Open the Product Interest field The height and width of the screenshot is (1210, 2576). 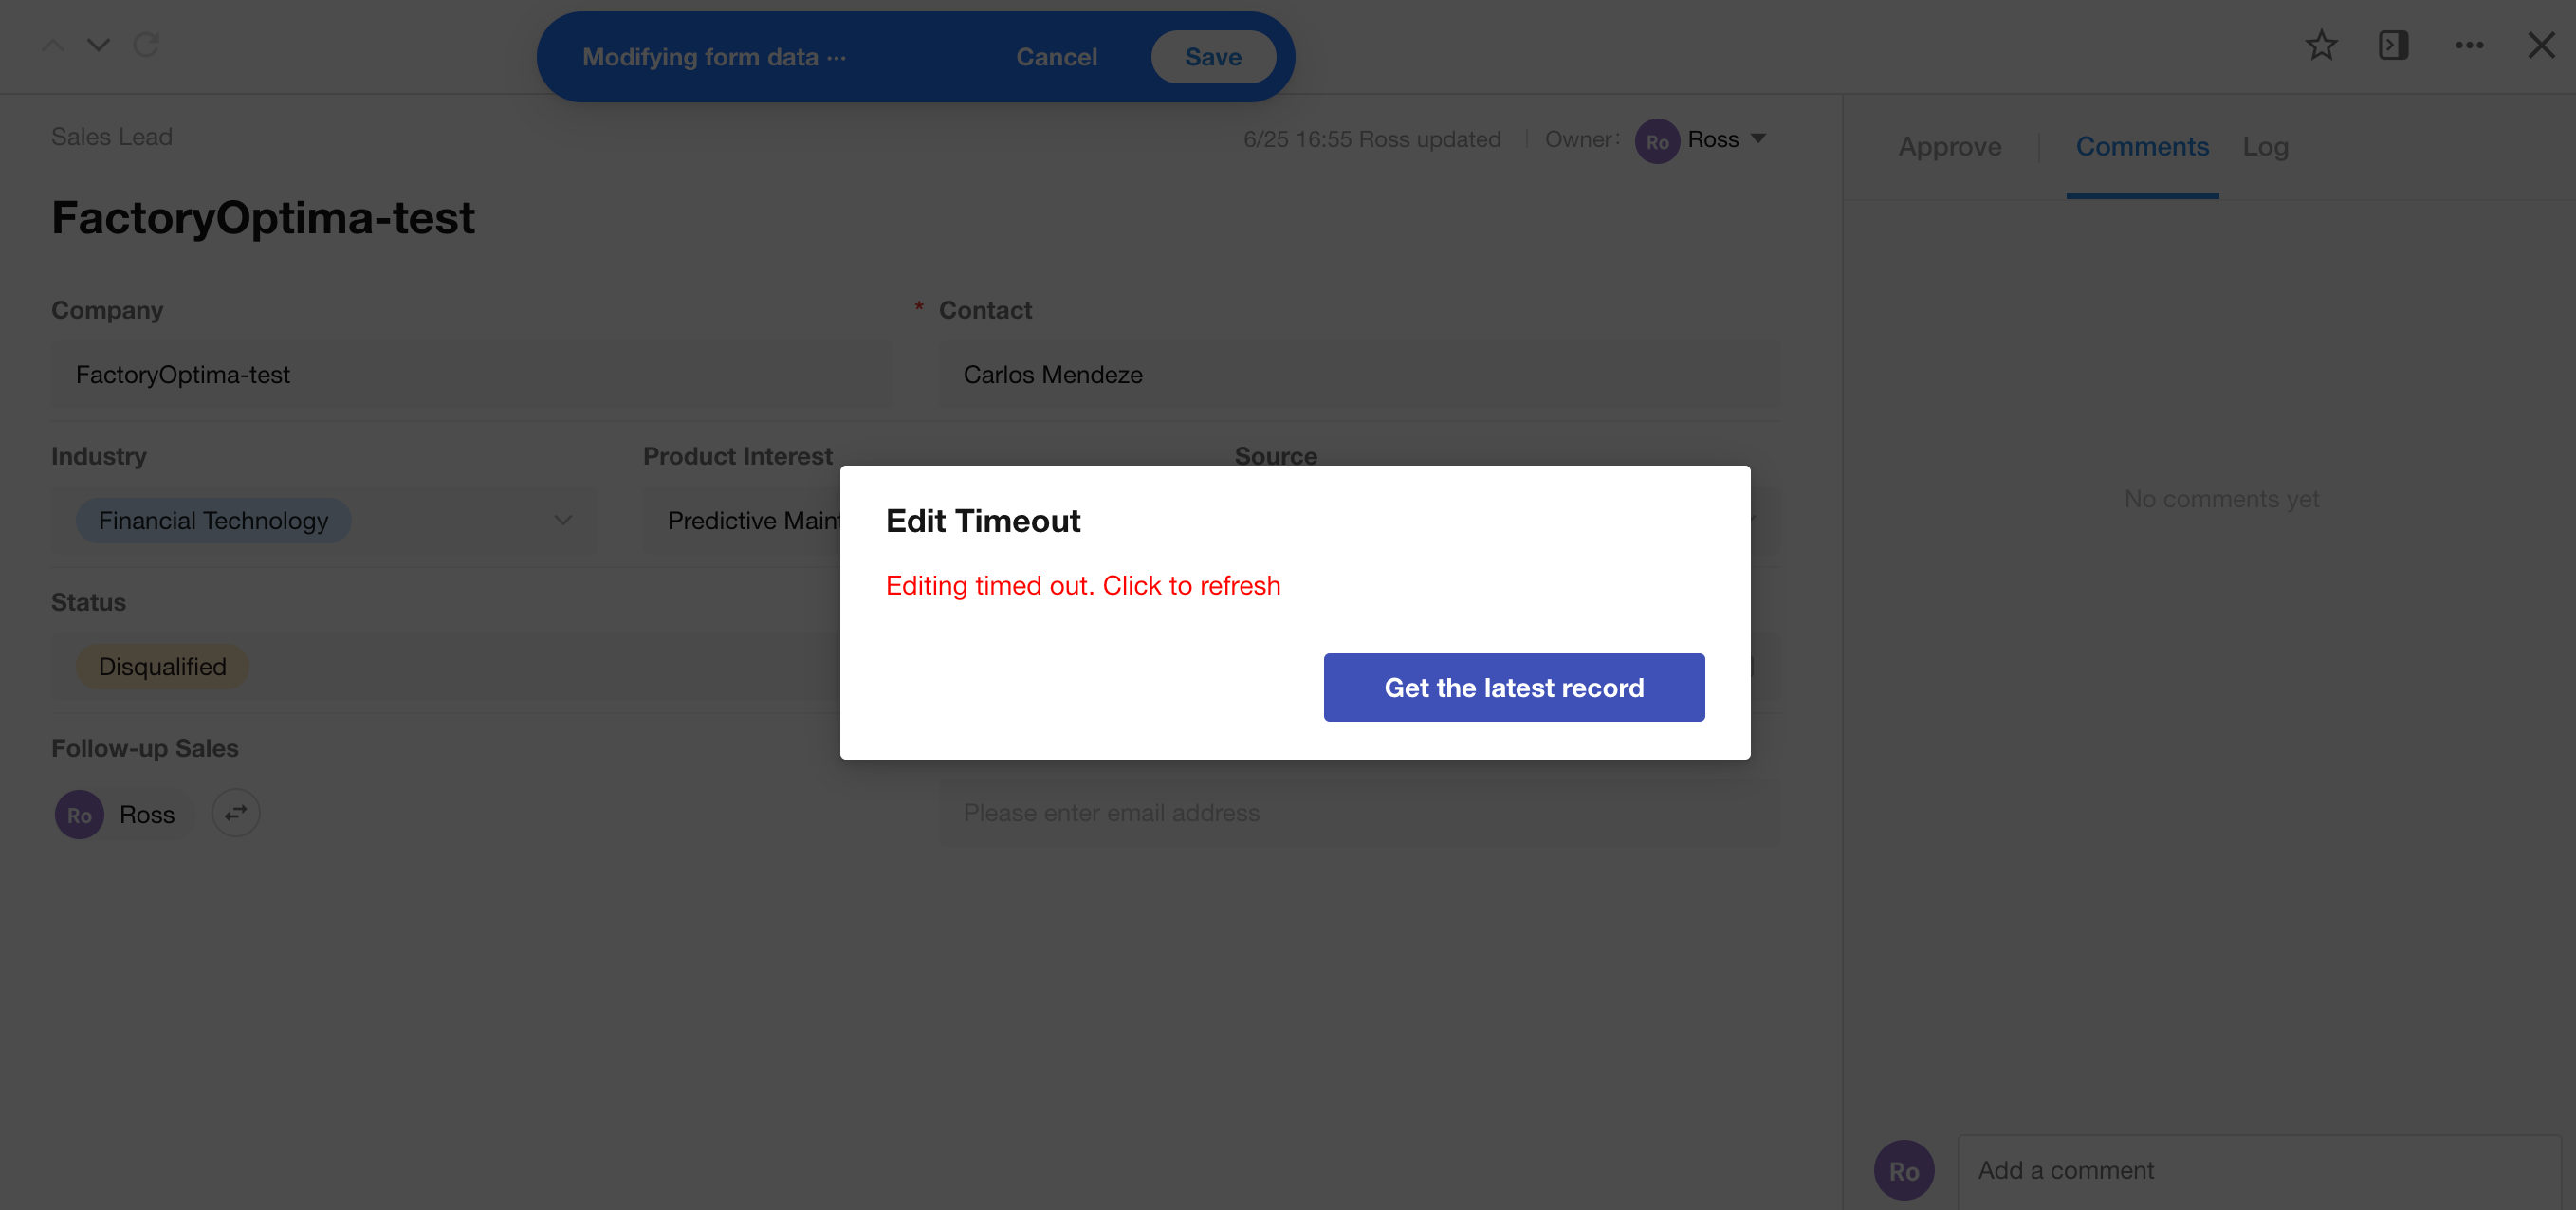pos(744,520)
